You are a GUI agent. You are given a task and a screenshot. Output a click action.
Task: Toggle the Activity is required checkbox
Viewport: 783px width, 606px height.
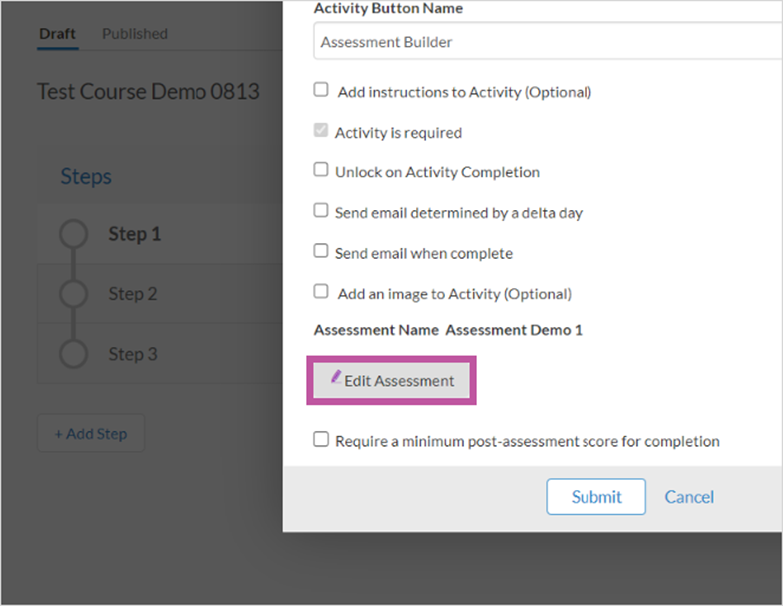click(321, 130)
